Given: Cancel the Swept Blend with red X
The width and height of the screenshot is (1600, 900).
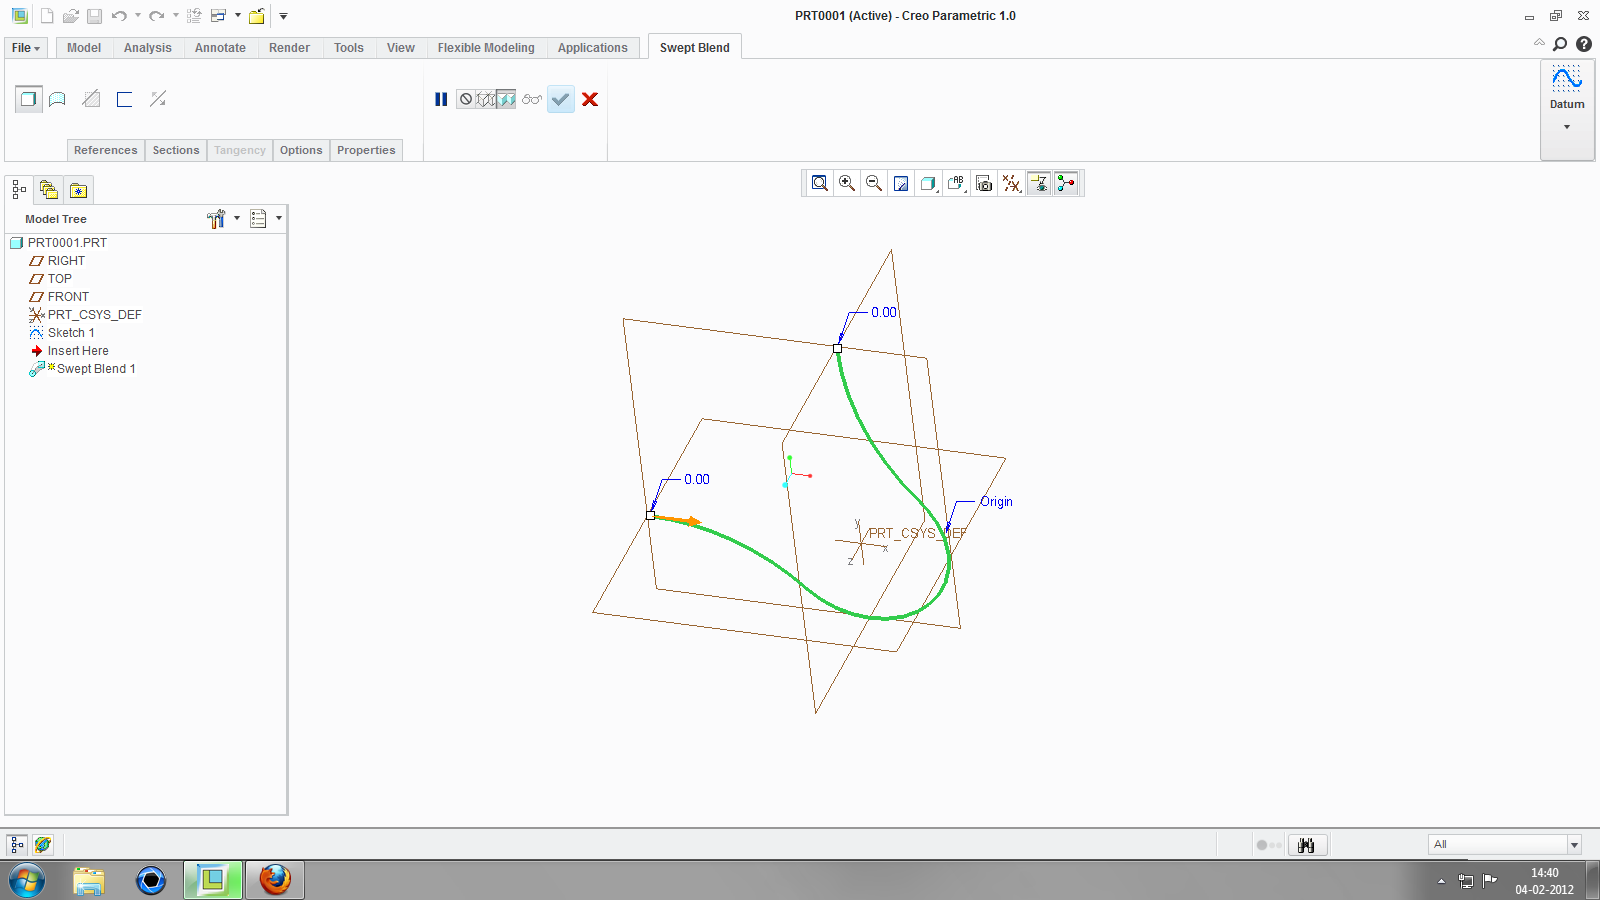Looking at the screenshot, I should coord(590,99).
